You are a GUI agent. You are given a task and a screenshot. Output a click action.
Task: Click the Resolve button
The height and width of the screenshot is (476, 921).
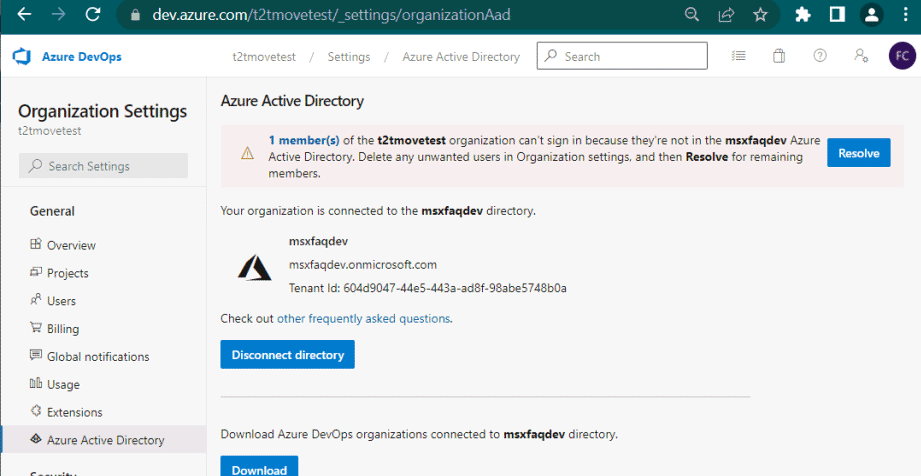click(x=859, y=153)
